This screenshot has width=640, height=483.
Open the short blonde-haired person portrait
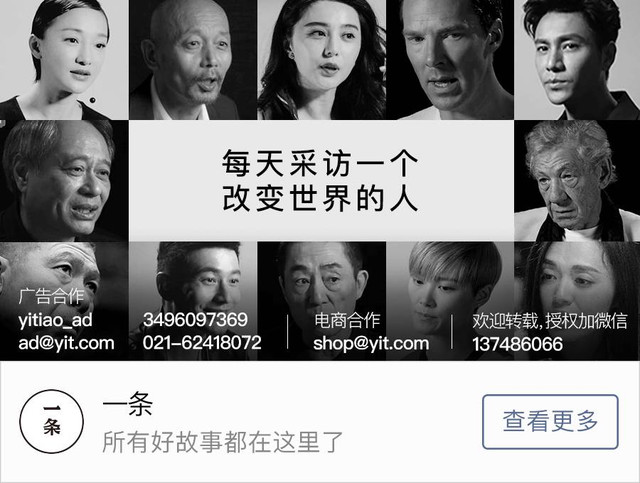click(x=450, y=301)
